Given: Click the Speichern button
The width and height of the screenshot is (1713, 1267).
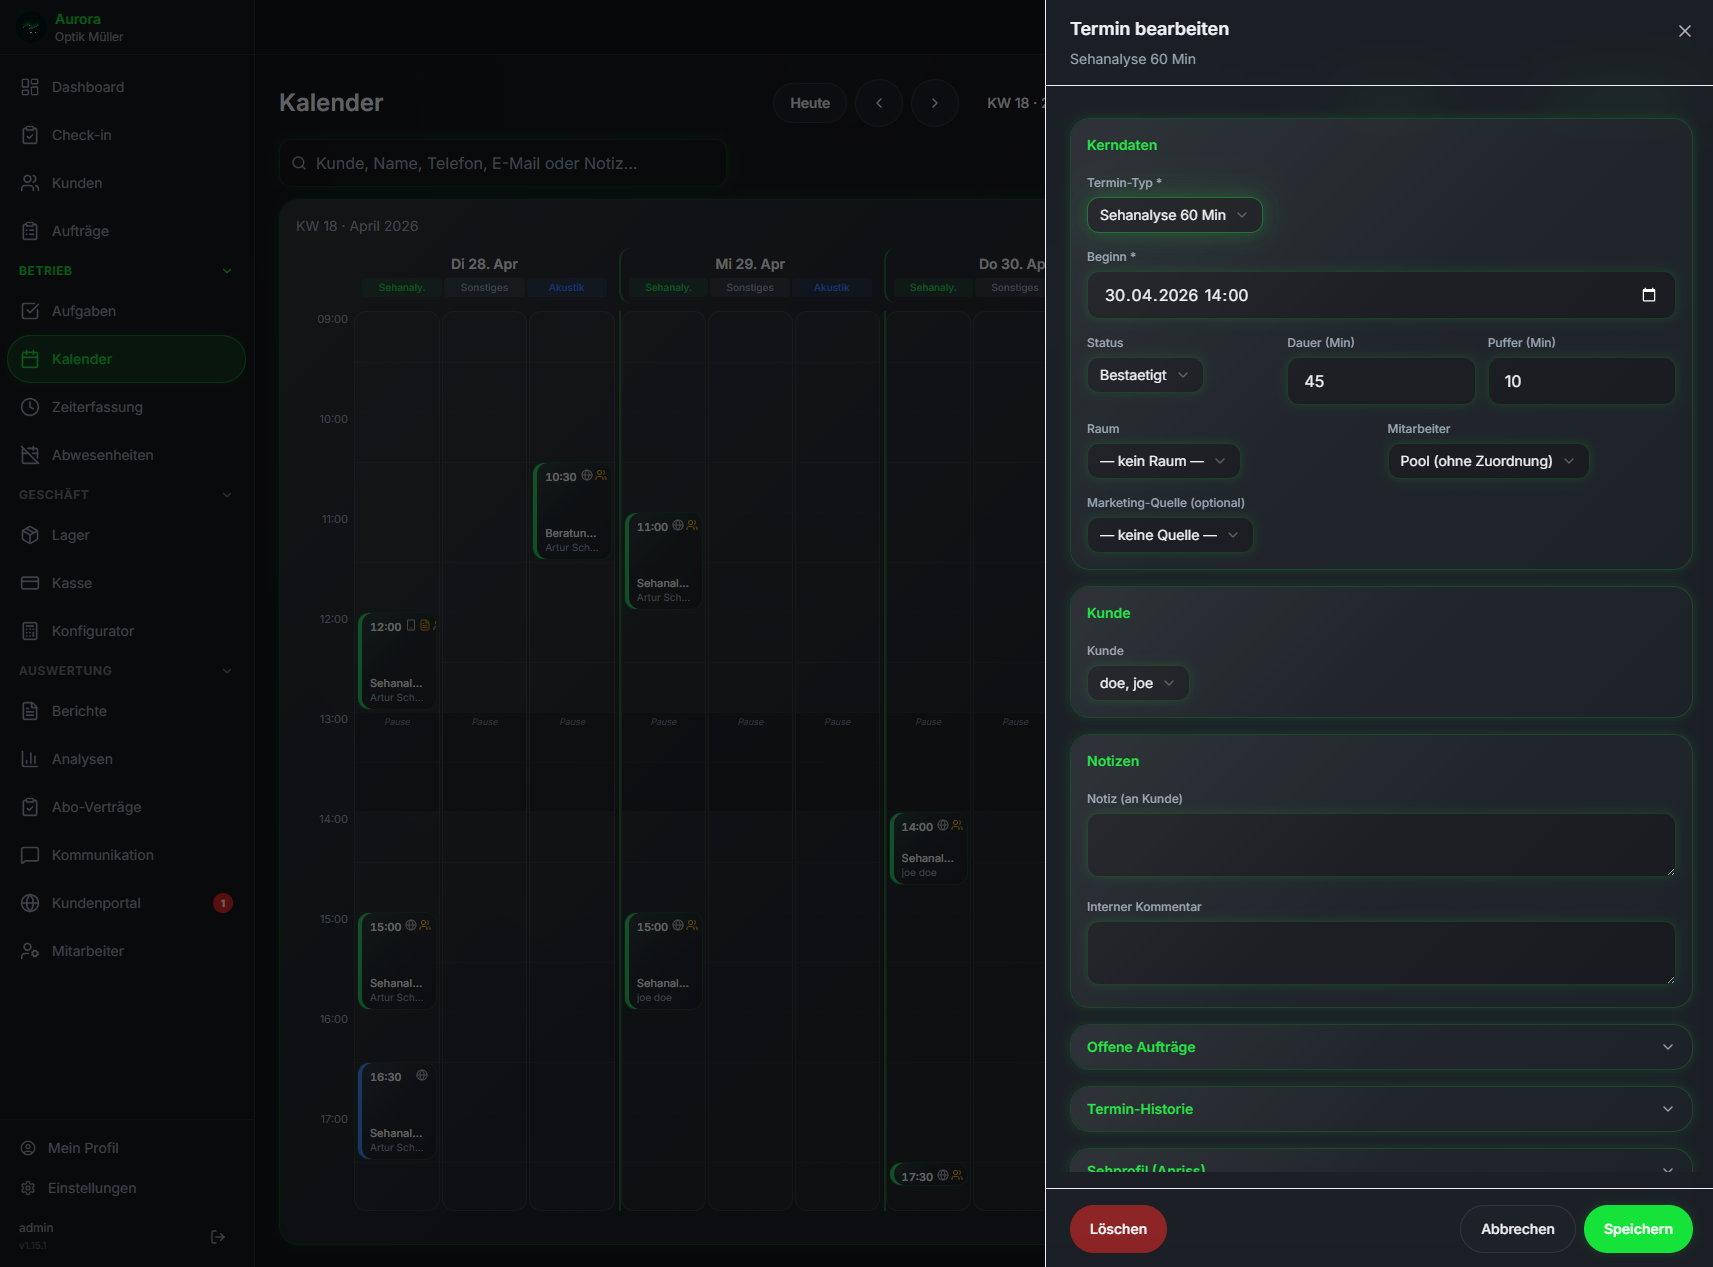Looking at the screenshot, I should point(1638,1229).
